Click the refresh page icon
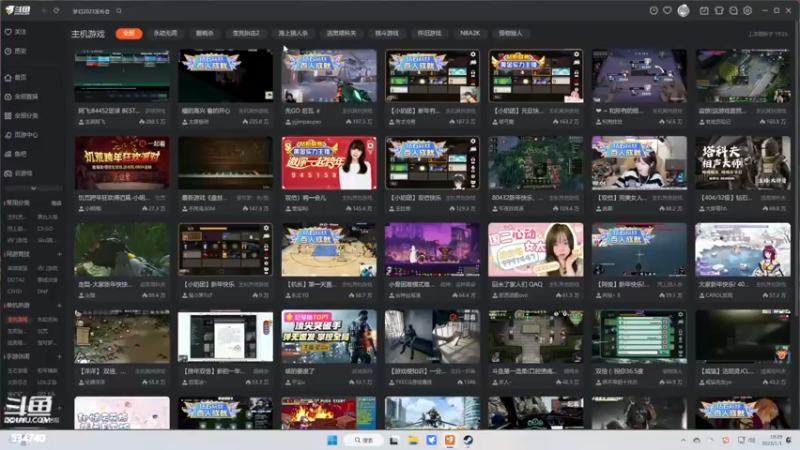The image size is (800, 450). (56, 11)
